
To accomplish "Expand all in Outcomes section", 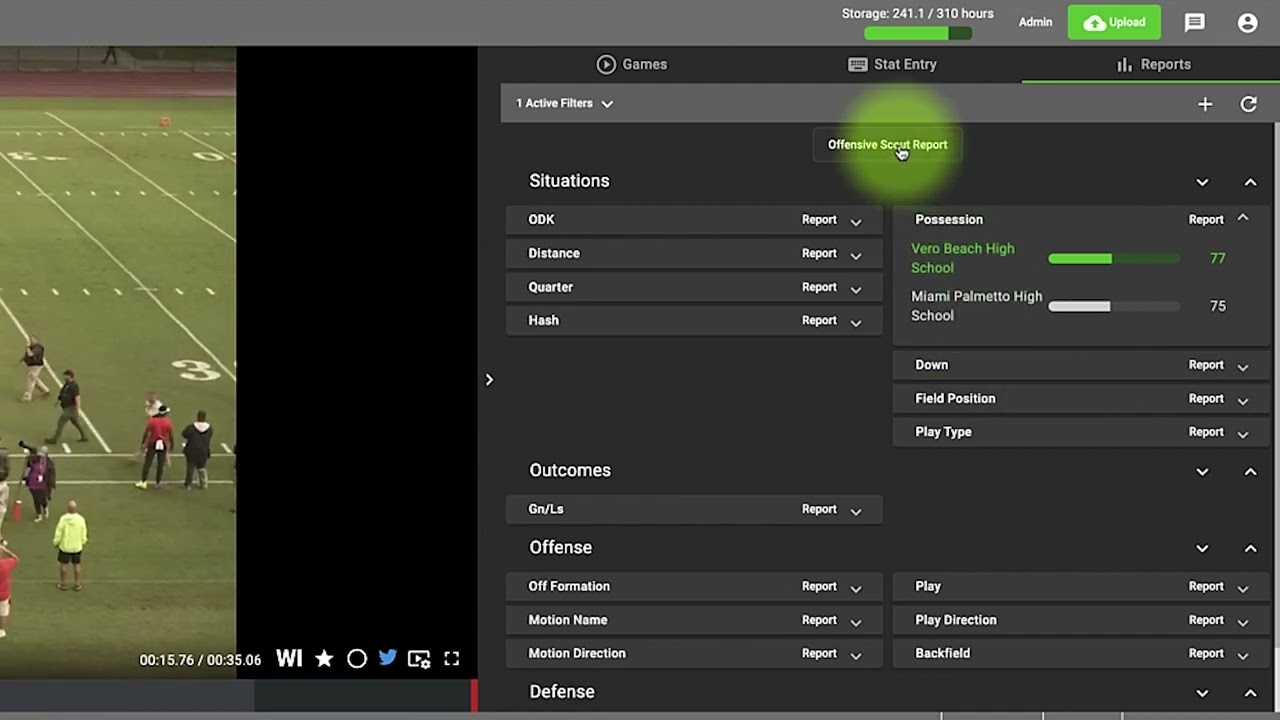I will (x=1202, y=471).
